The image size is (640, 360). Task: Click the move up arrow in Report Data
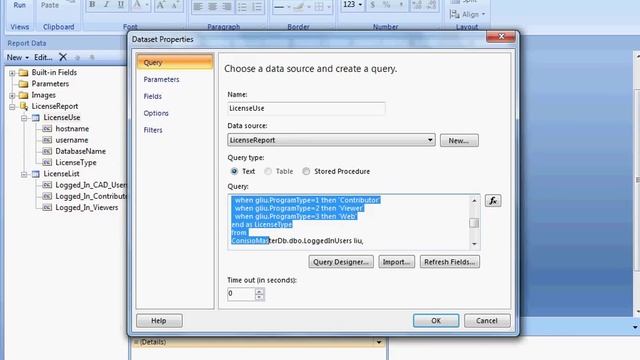click(x=77, y=58)
